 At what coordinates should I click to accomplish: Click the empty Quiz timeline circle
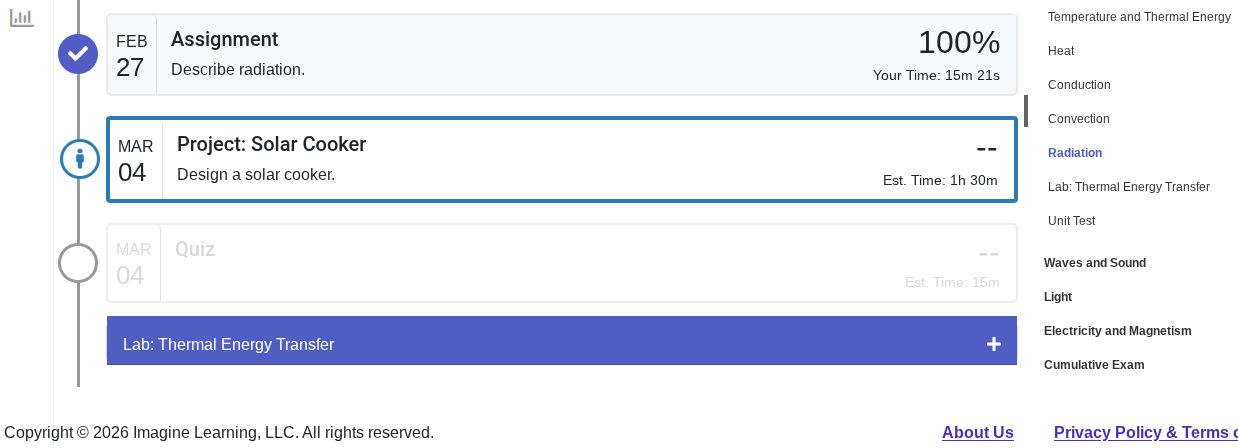[78, 264]
